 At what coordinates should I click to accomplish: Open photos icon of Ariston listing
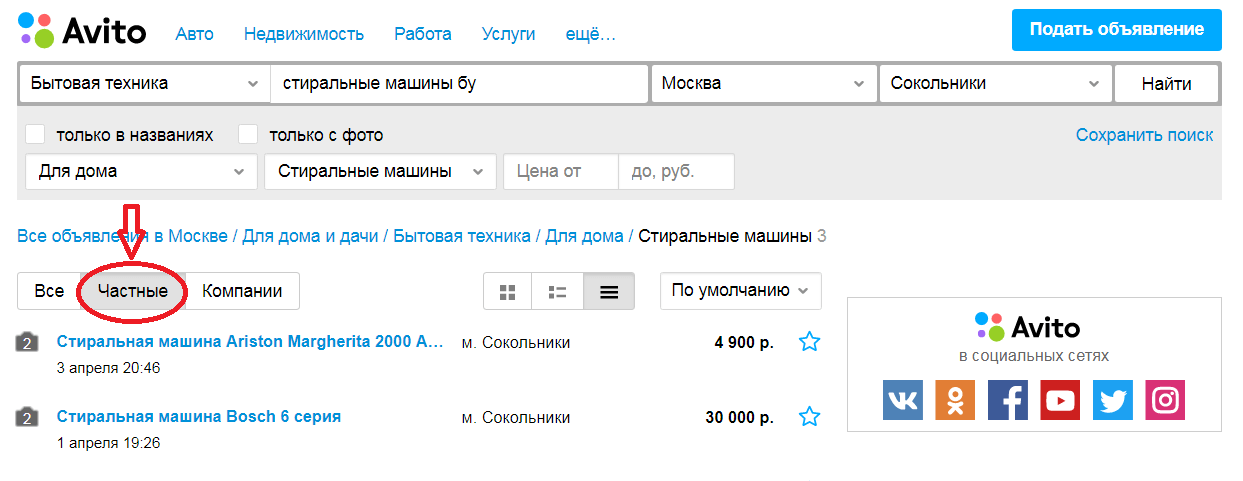coord(27,343)
